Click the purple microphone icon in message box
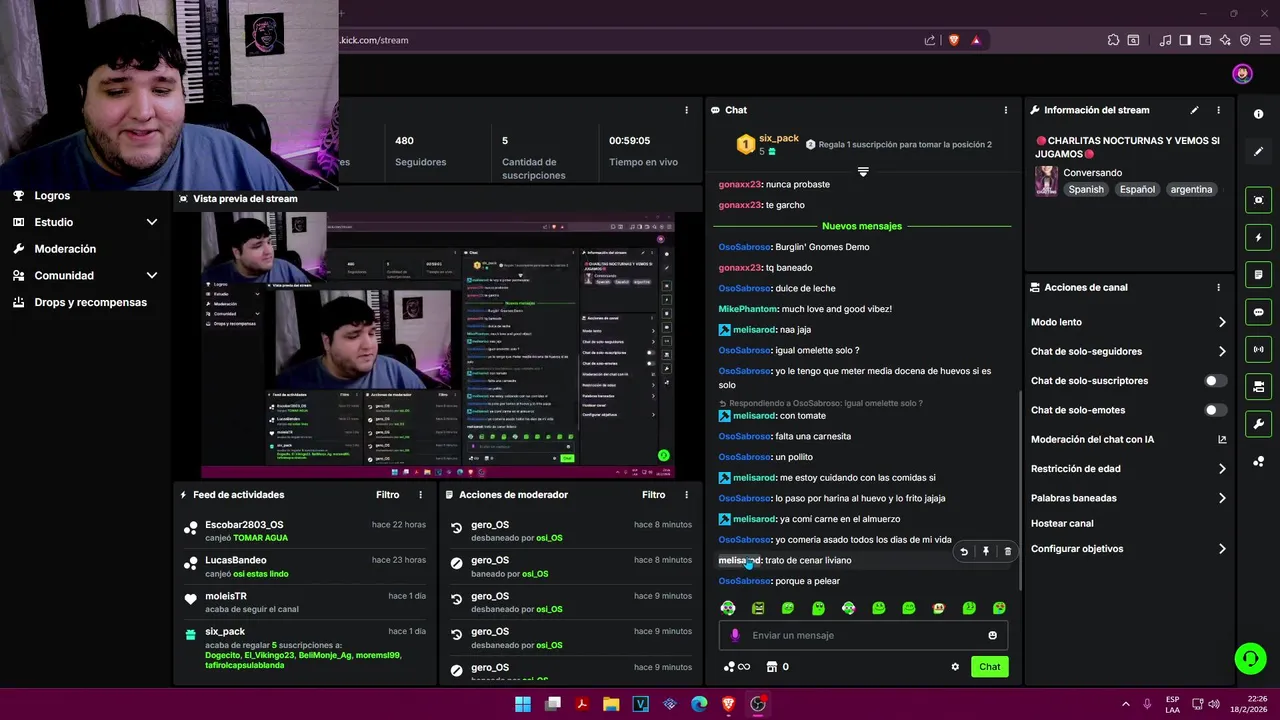The width and height of the screenshot is (1280, 720). coord(735,635)
